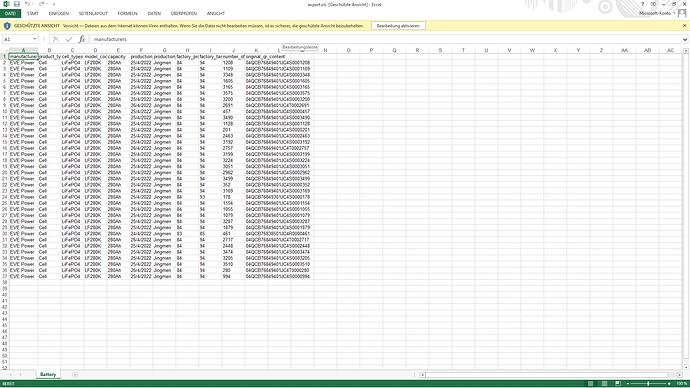Image resolution: width=690 pixels, height=388 pixels.
Task: Open the Excel application icon menu
Action: [6, 4]
